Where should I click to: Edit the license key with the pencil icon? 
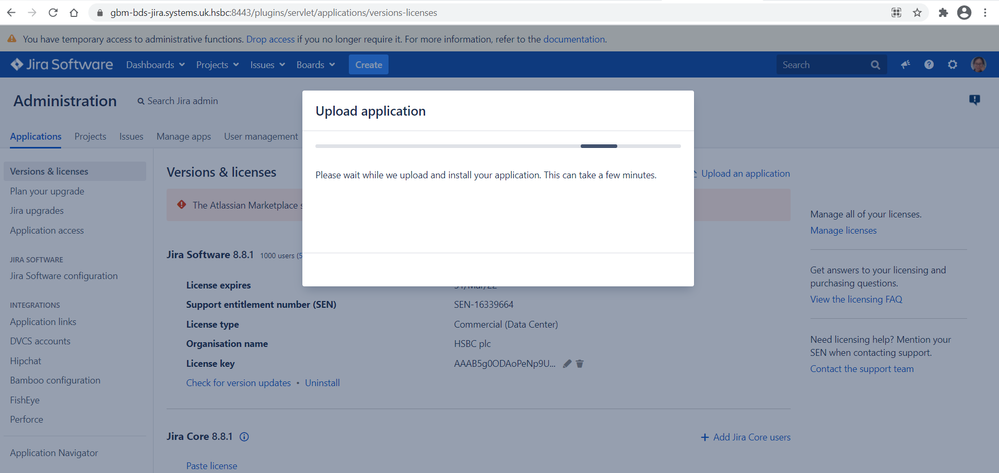(x=567, y=363)
